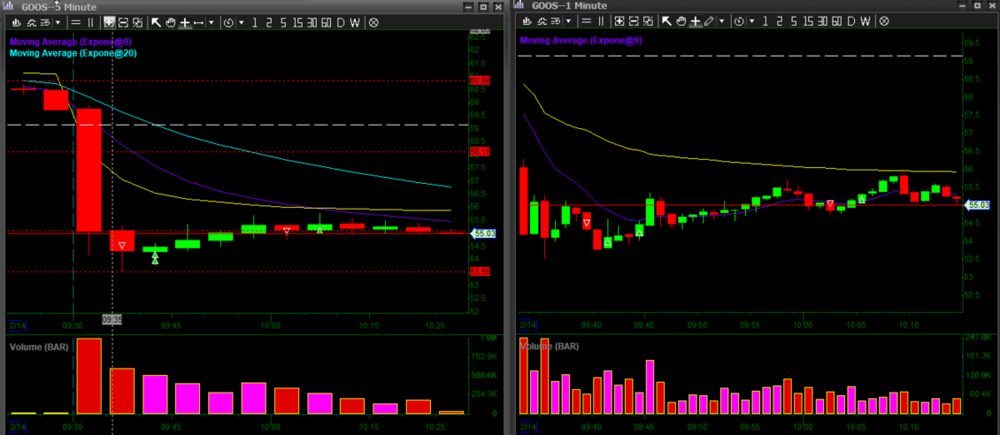Select the hand pan tool in the 5 Minute chart

tap(172, 21)
